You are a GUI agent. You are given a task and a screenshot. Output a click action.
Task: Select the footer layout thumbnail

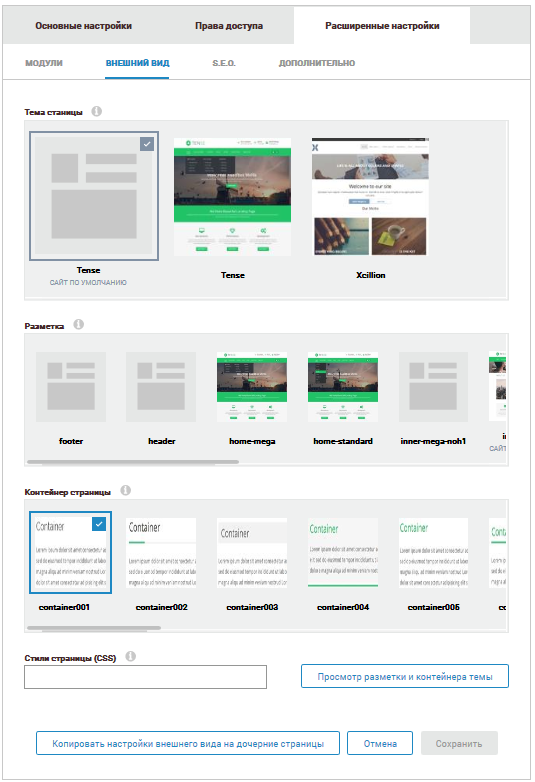(71, 387)
